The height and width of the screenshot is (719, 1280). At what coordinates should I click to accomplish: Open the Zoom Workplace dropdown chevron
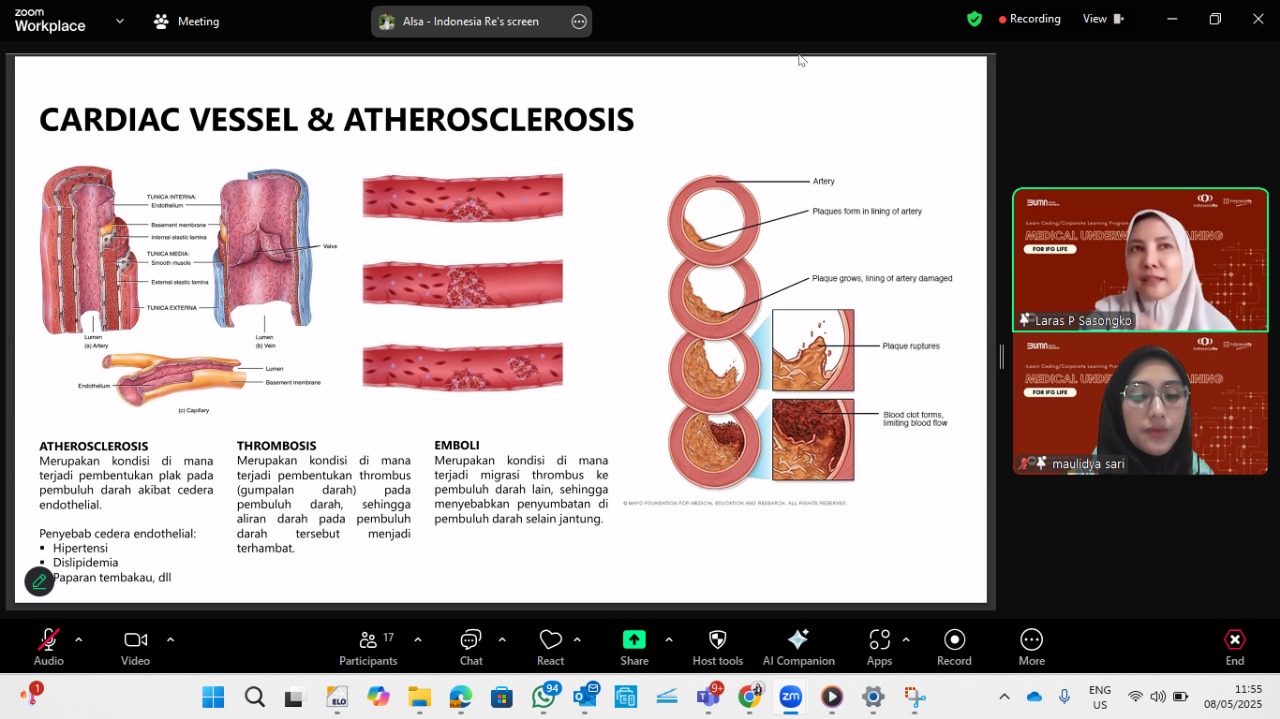coord(120,20)
